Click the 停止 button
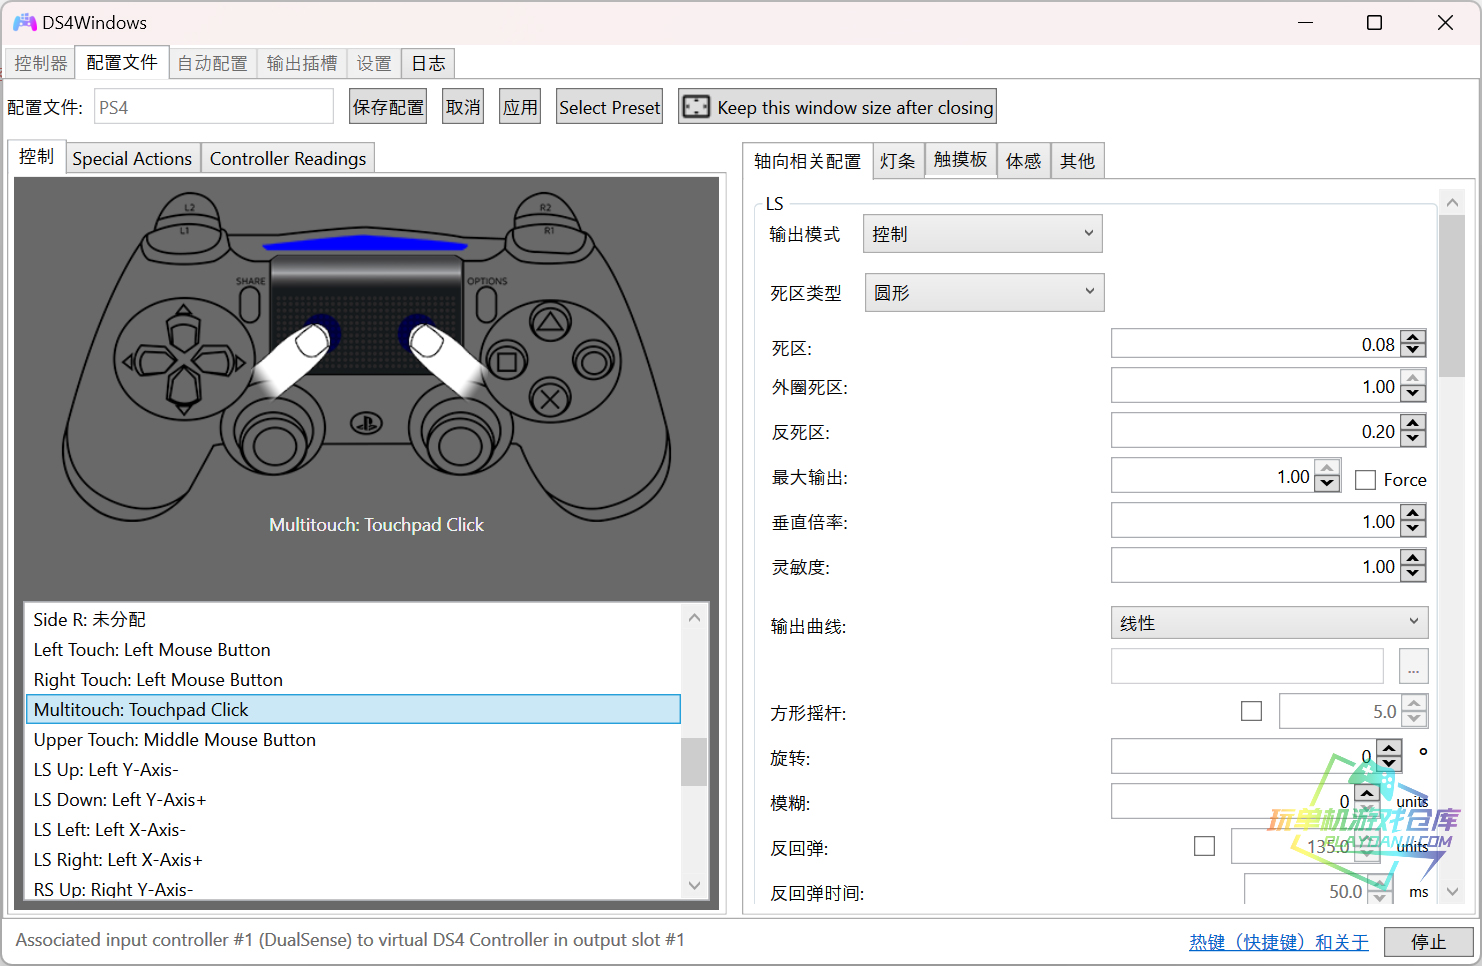 [1428, 942]
